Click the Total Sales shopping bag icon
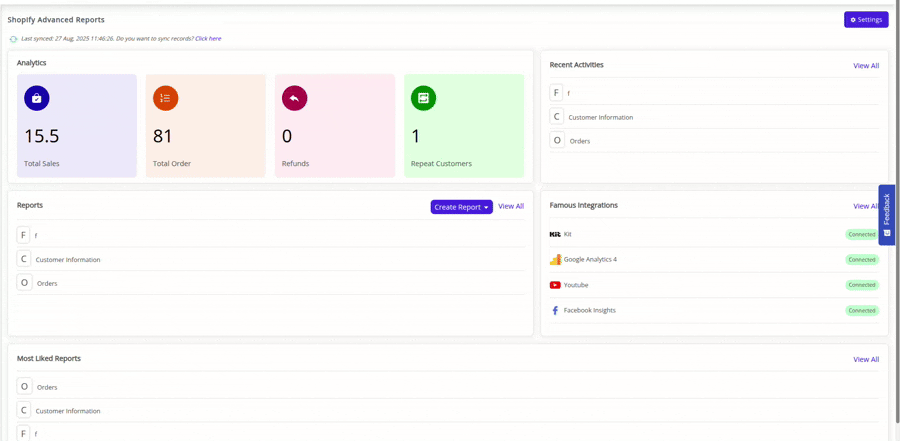 click(37, 98)
